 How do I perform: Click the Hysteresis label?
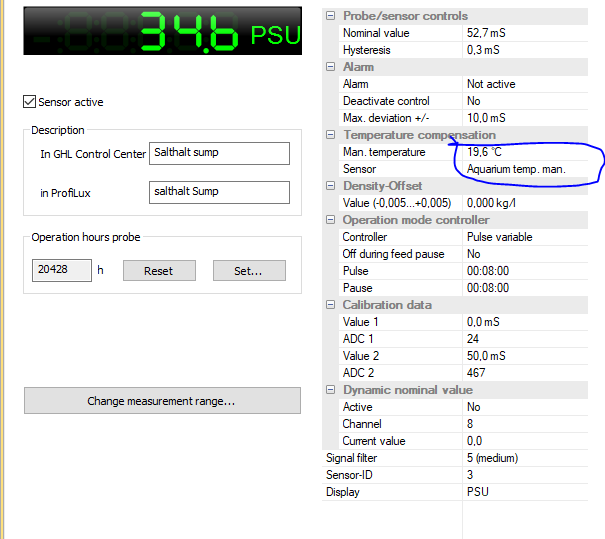[x=367, y=50]
